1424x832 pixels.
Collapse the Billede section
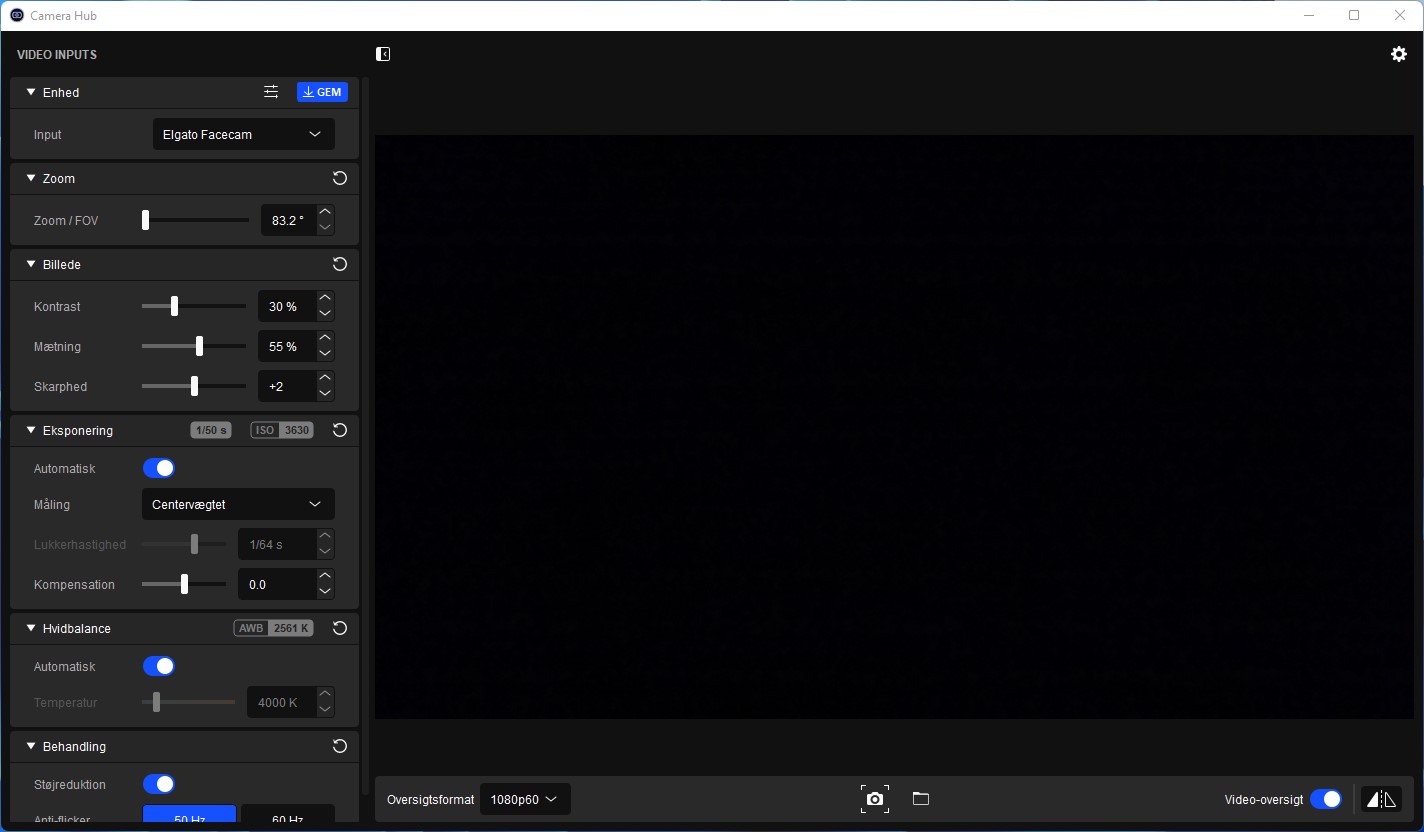(x=31, y=264)
